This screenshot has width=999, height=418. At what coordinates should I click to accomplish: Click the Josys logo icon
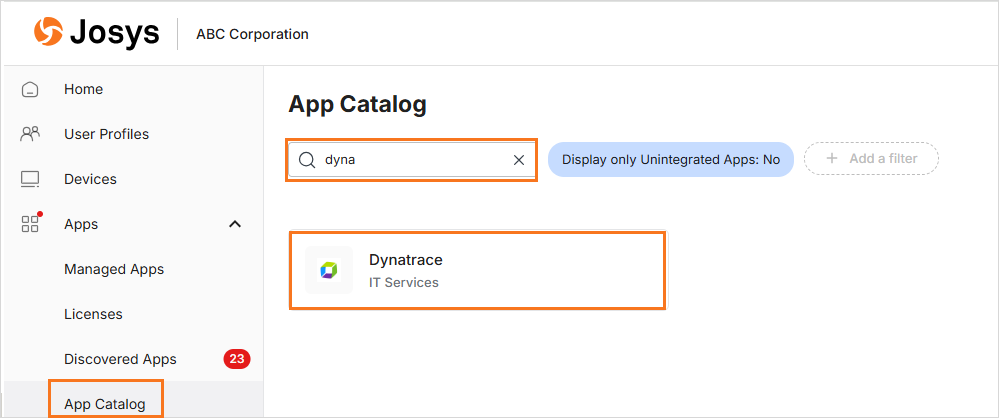tap(48, 32)
